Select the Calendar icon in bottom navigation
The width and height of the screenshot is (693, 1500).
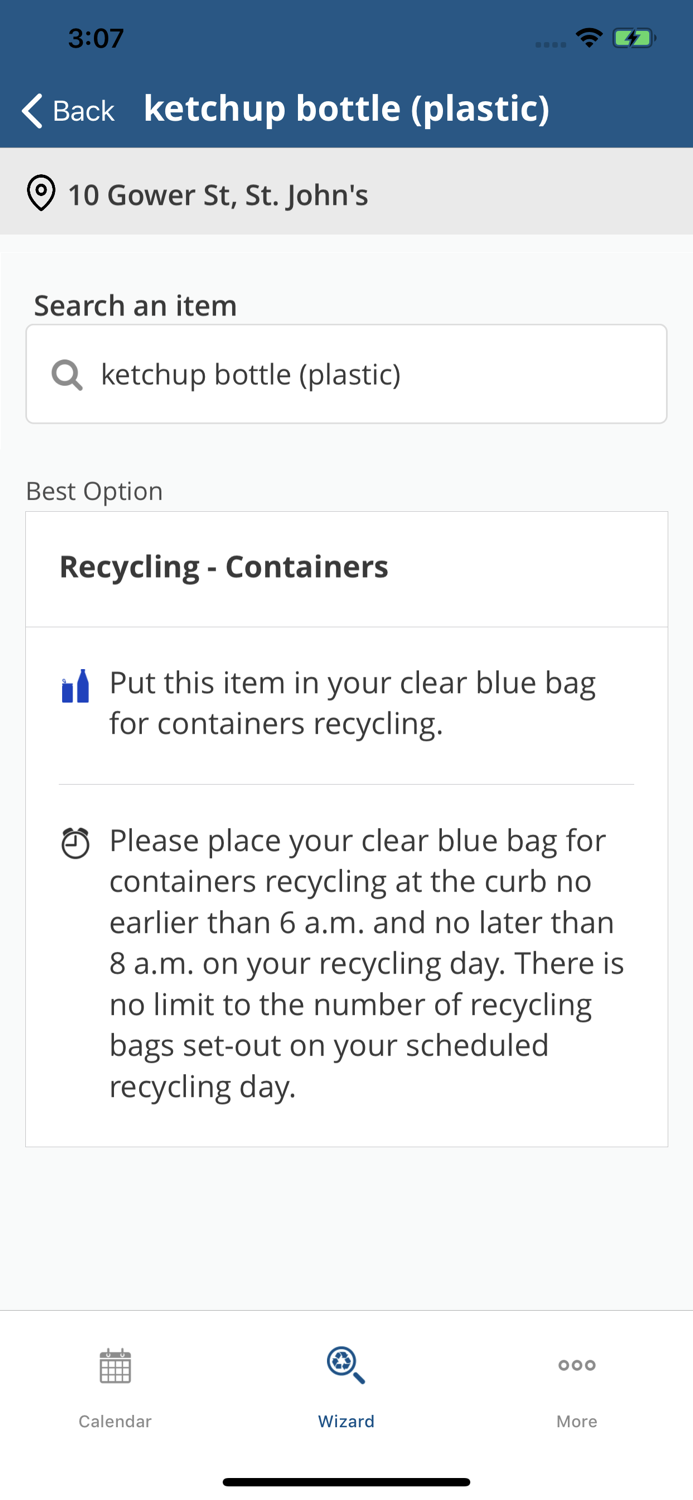115,1365
